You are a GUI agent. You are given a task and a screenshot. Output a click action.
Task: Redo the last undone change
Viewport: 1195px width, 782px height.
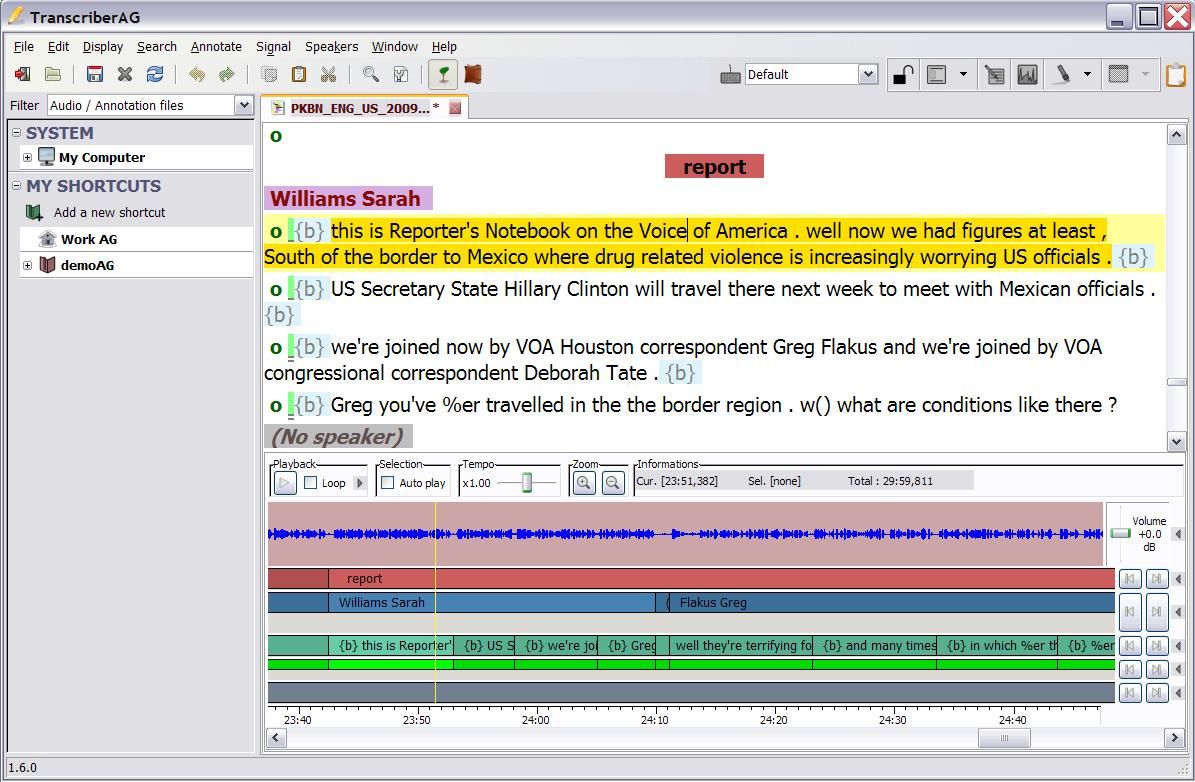[226, 73]
